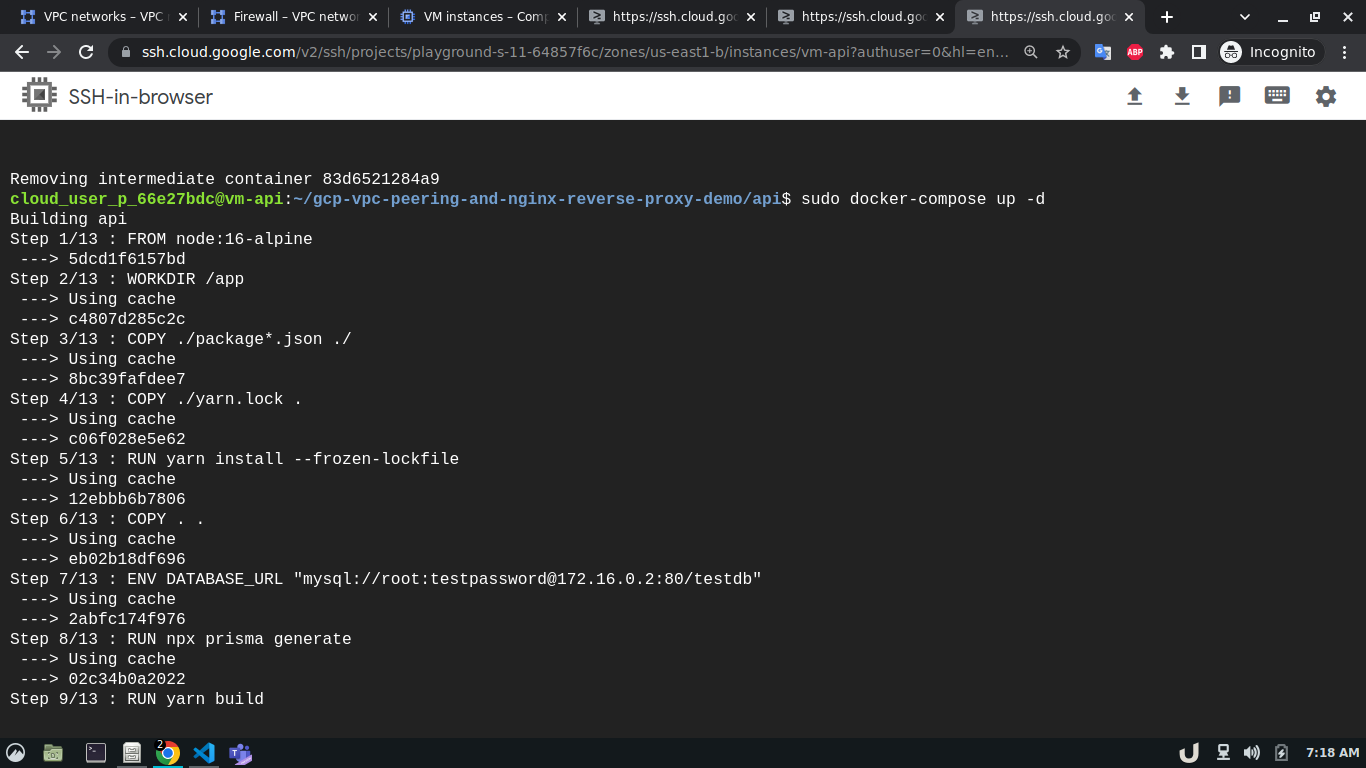Viewport: 1366px width, 768px height.
Task: Open a new browser tab
Action: (x=1166, y=17)
